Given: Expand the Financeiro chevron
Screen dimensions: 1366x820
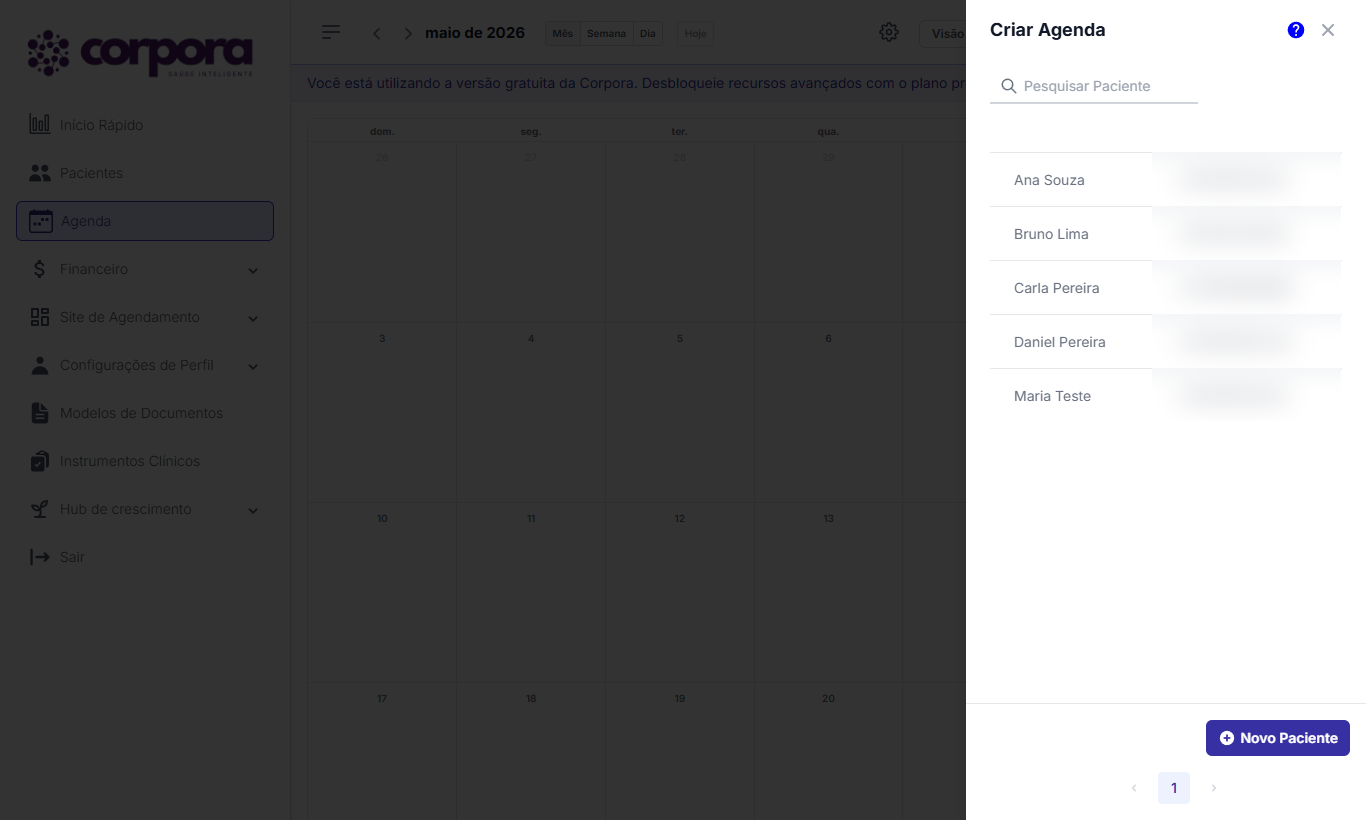Looking at the screenshot, I should tap(253, 270).
